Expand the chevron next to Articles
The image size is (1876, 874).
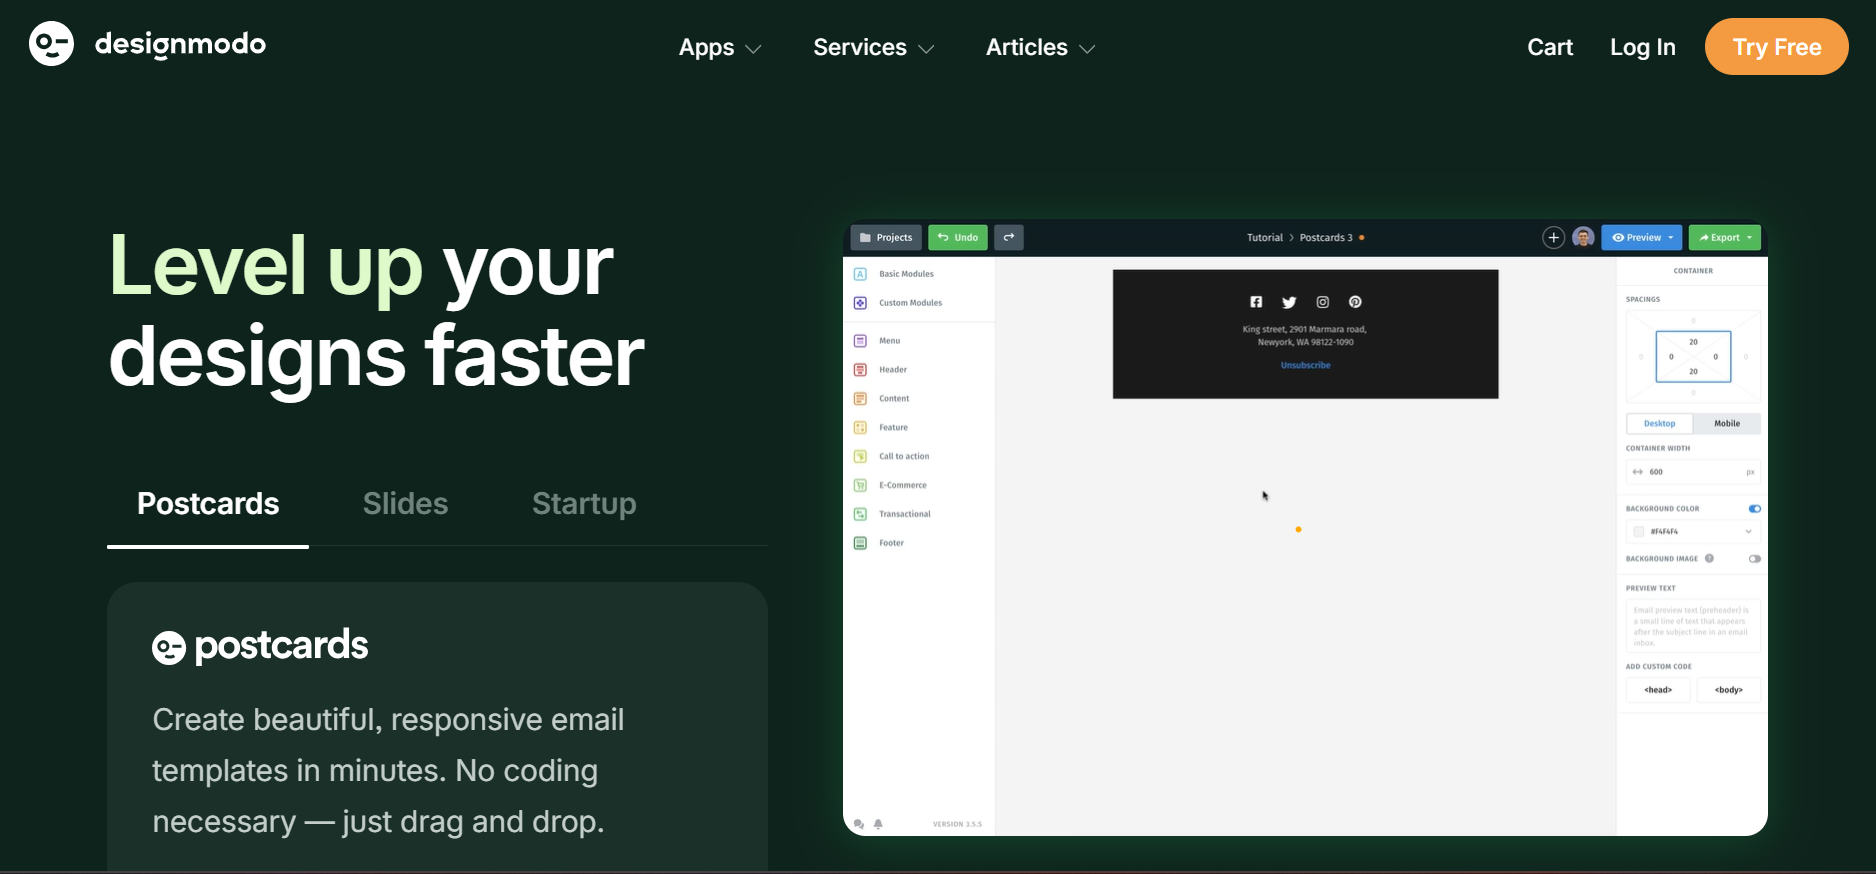tap(1087, 49)
